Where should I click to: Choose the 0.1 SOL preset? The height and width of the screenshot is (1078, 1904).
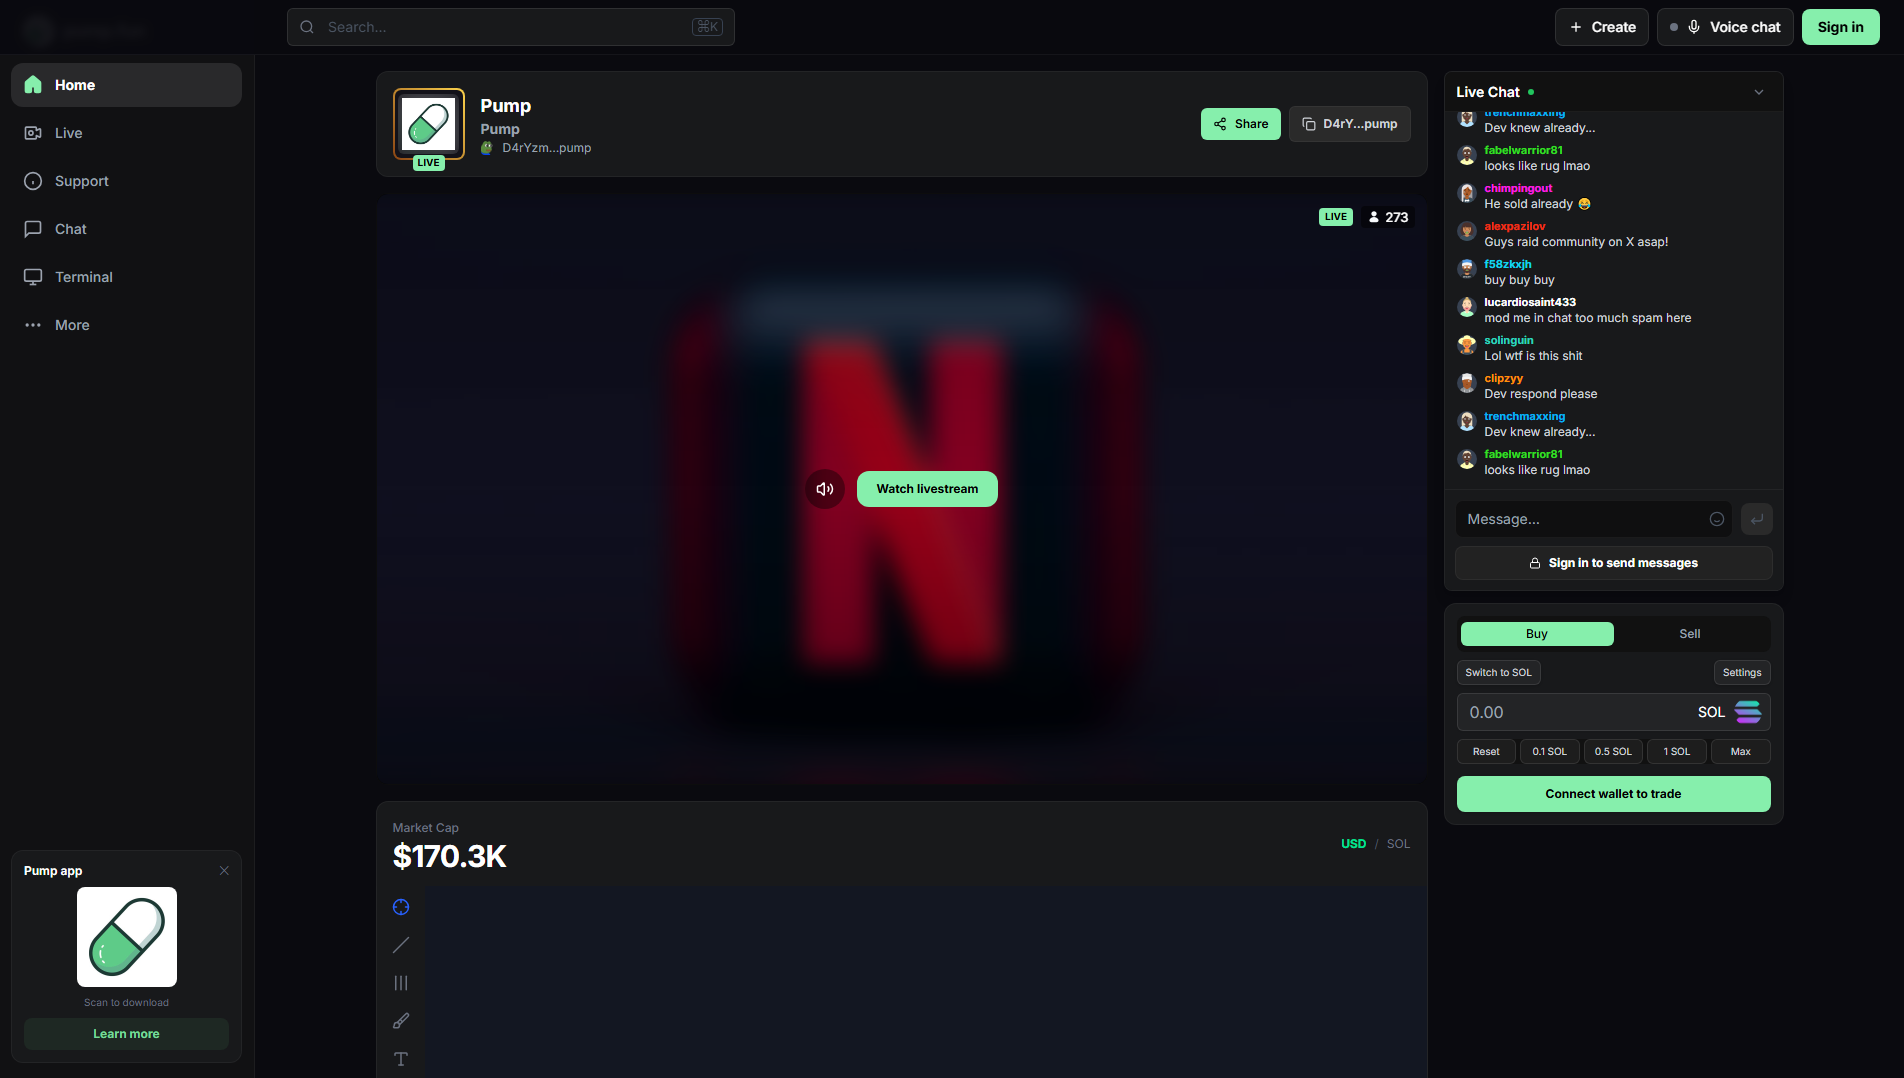pos(1550,752)
